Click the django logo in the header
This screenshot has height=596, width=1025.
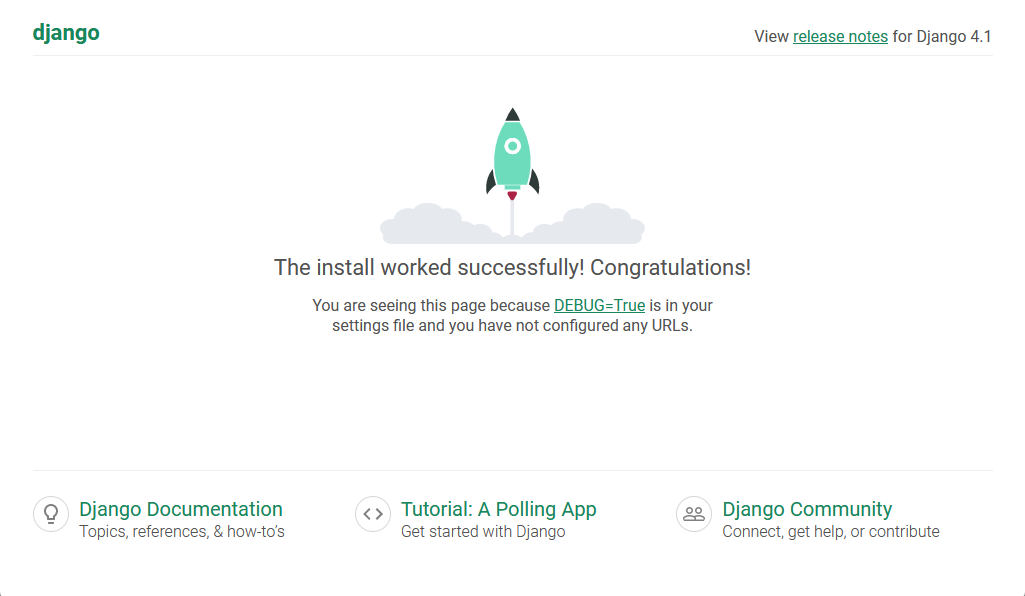(66, 32)
